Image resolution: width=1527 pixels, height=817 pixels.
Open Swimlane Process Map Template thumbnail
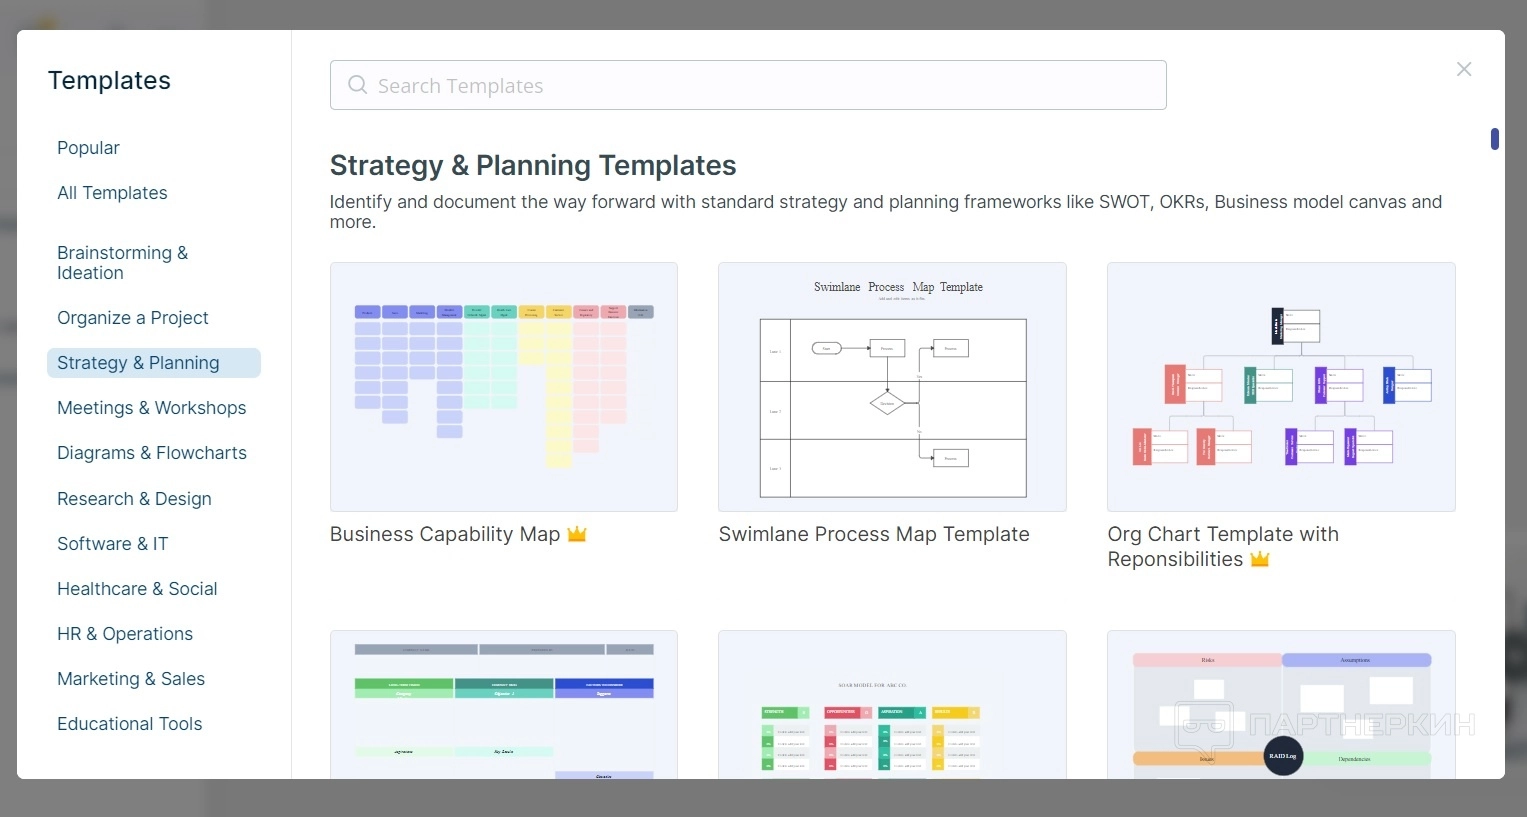tap(892, 387)
